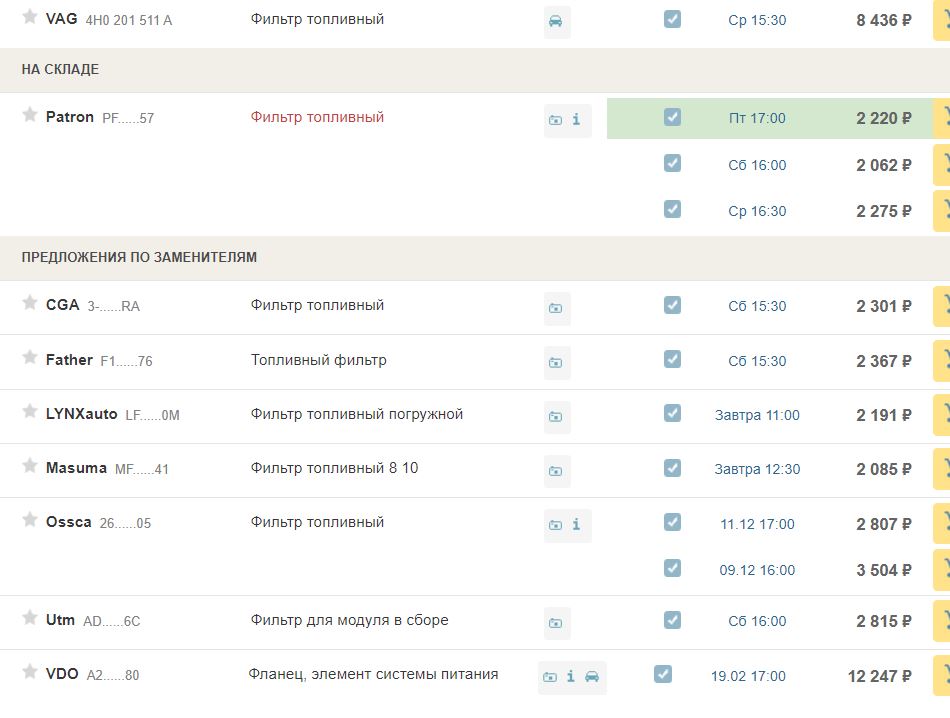Screen dimensions: 950x718
Task: Open photo icon for Patron filter
Action: (556, 120)
